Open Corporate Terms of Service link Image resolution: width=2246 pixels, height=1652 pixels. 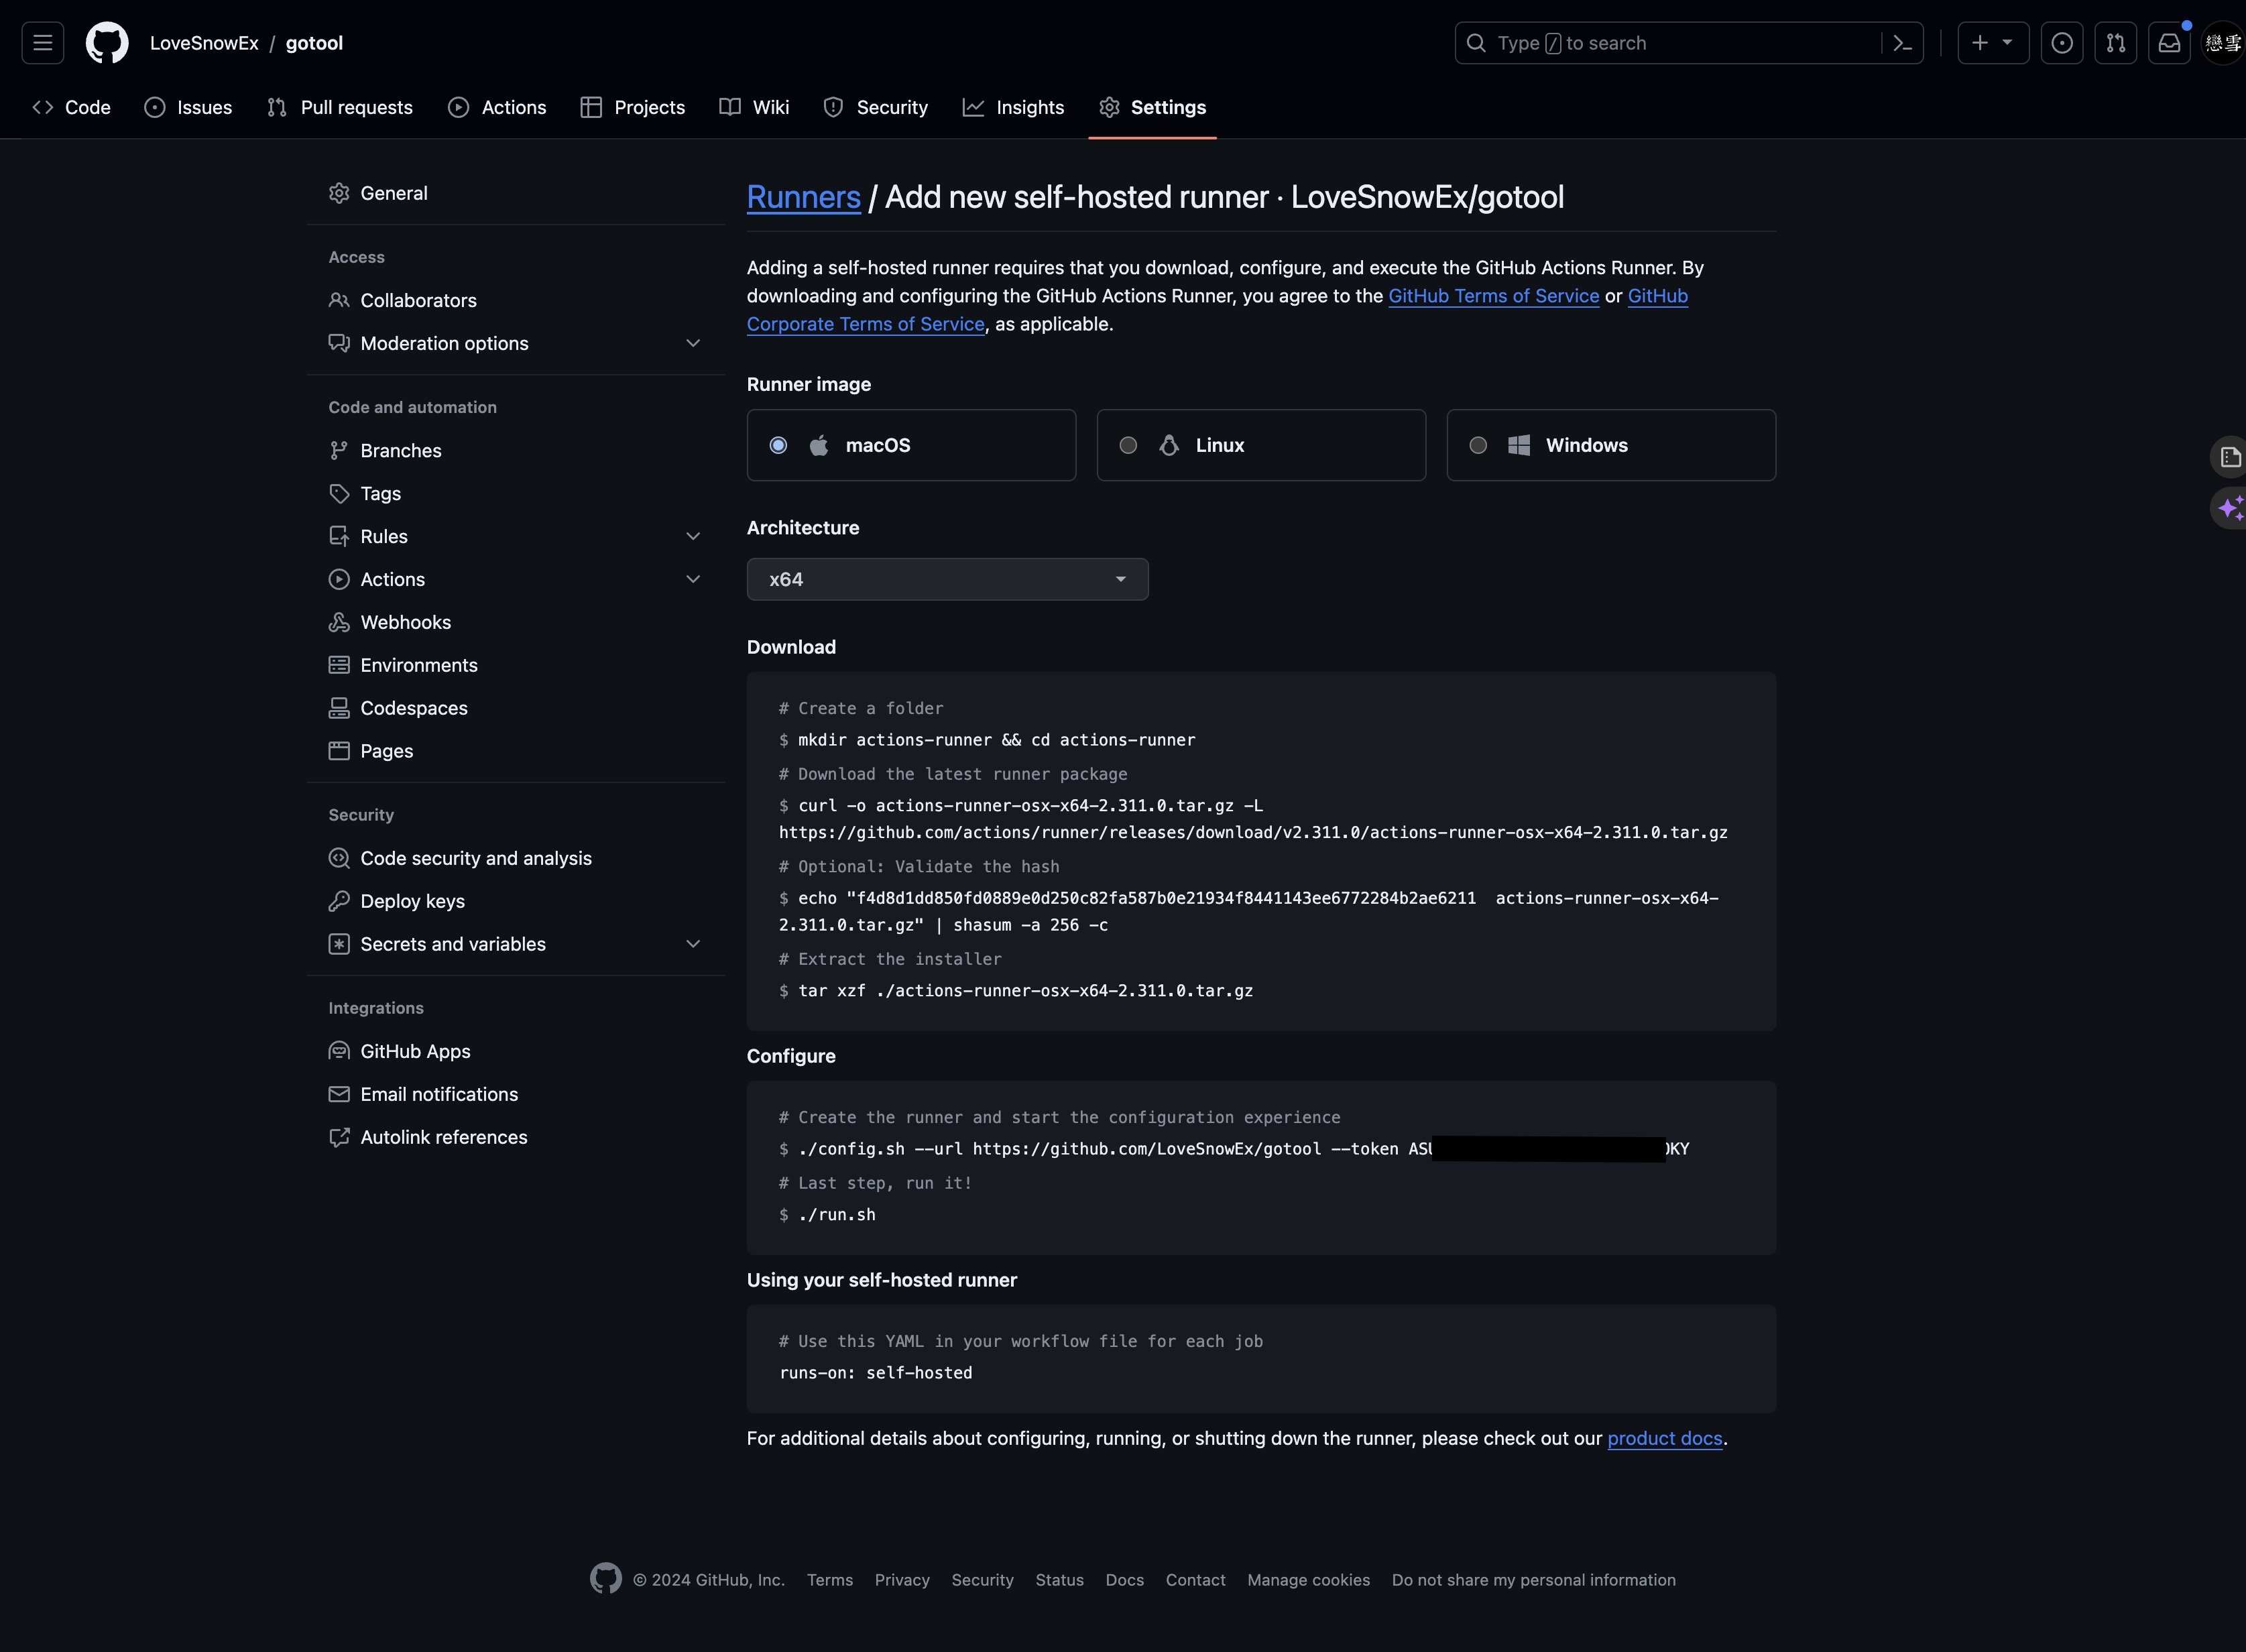pos(865,324)
